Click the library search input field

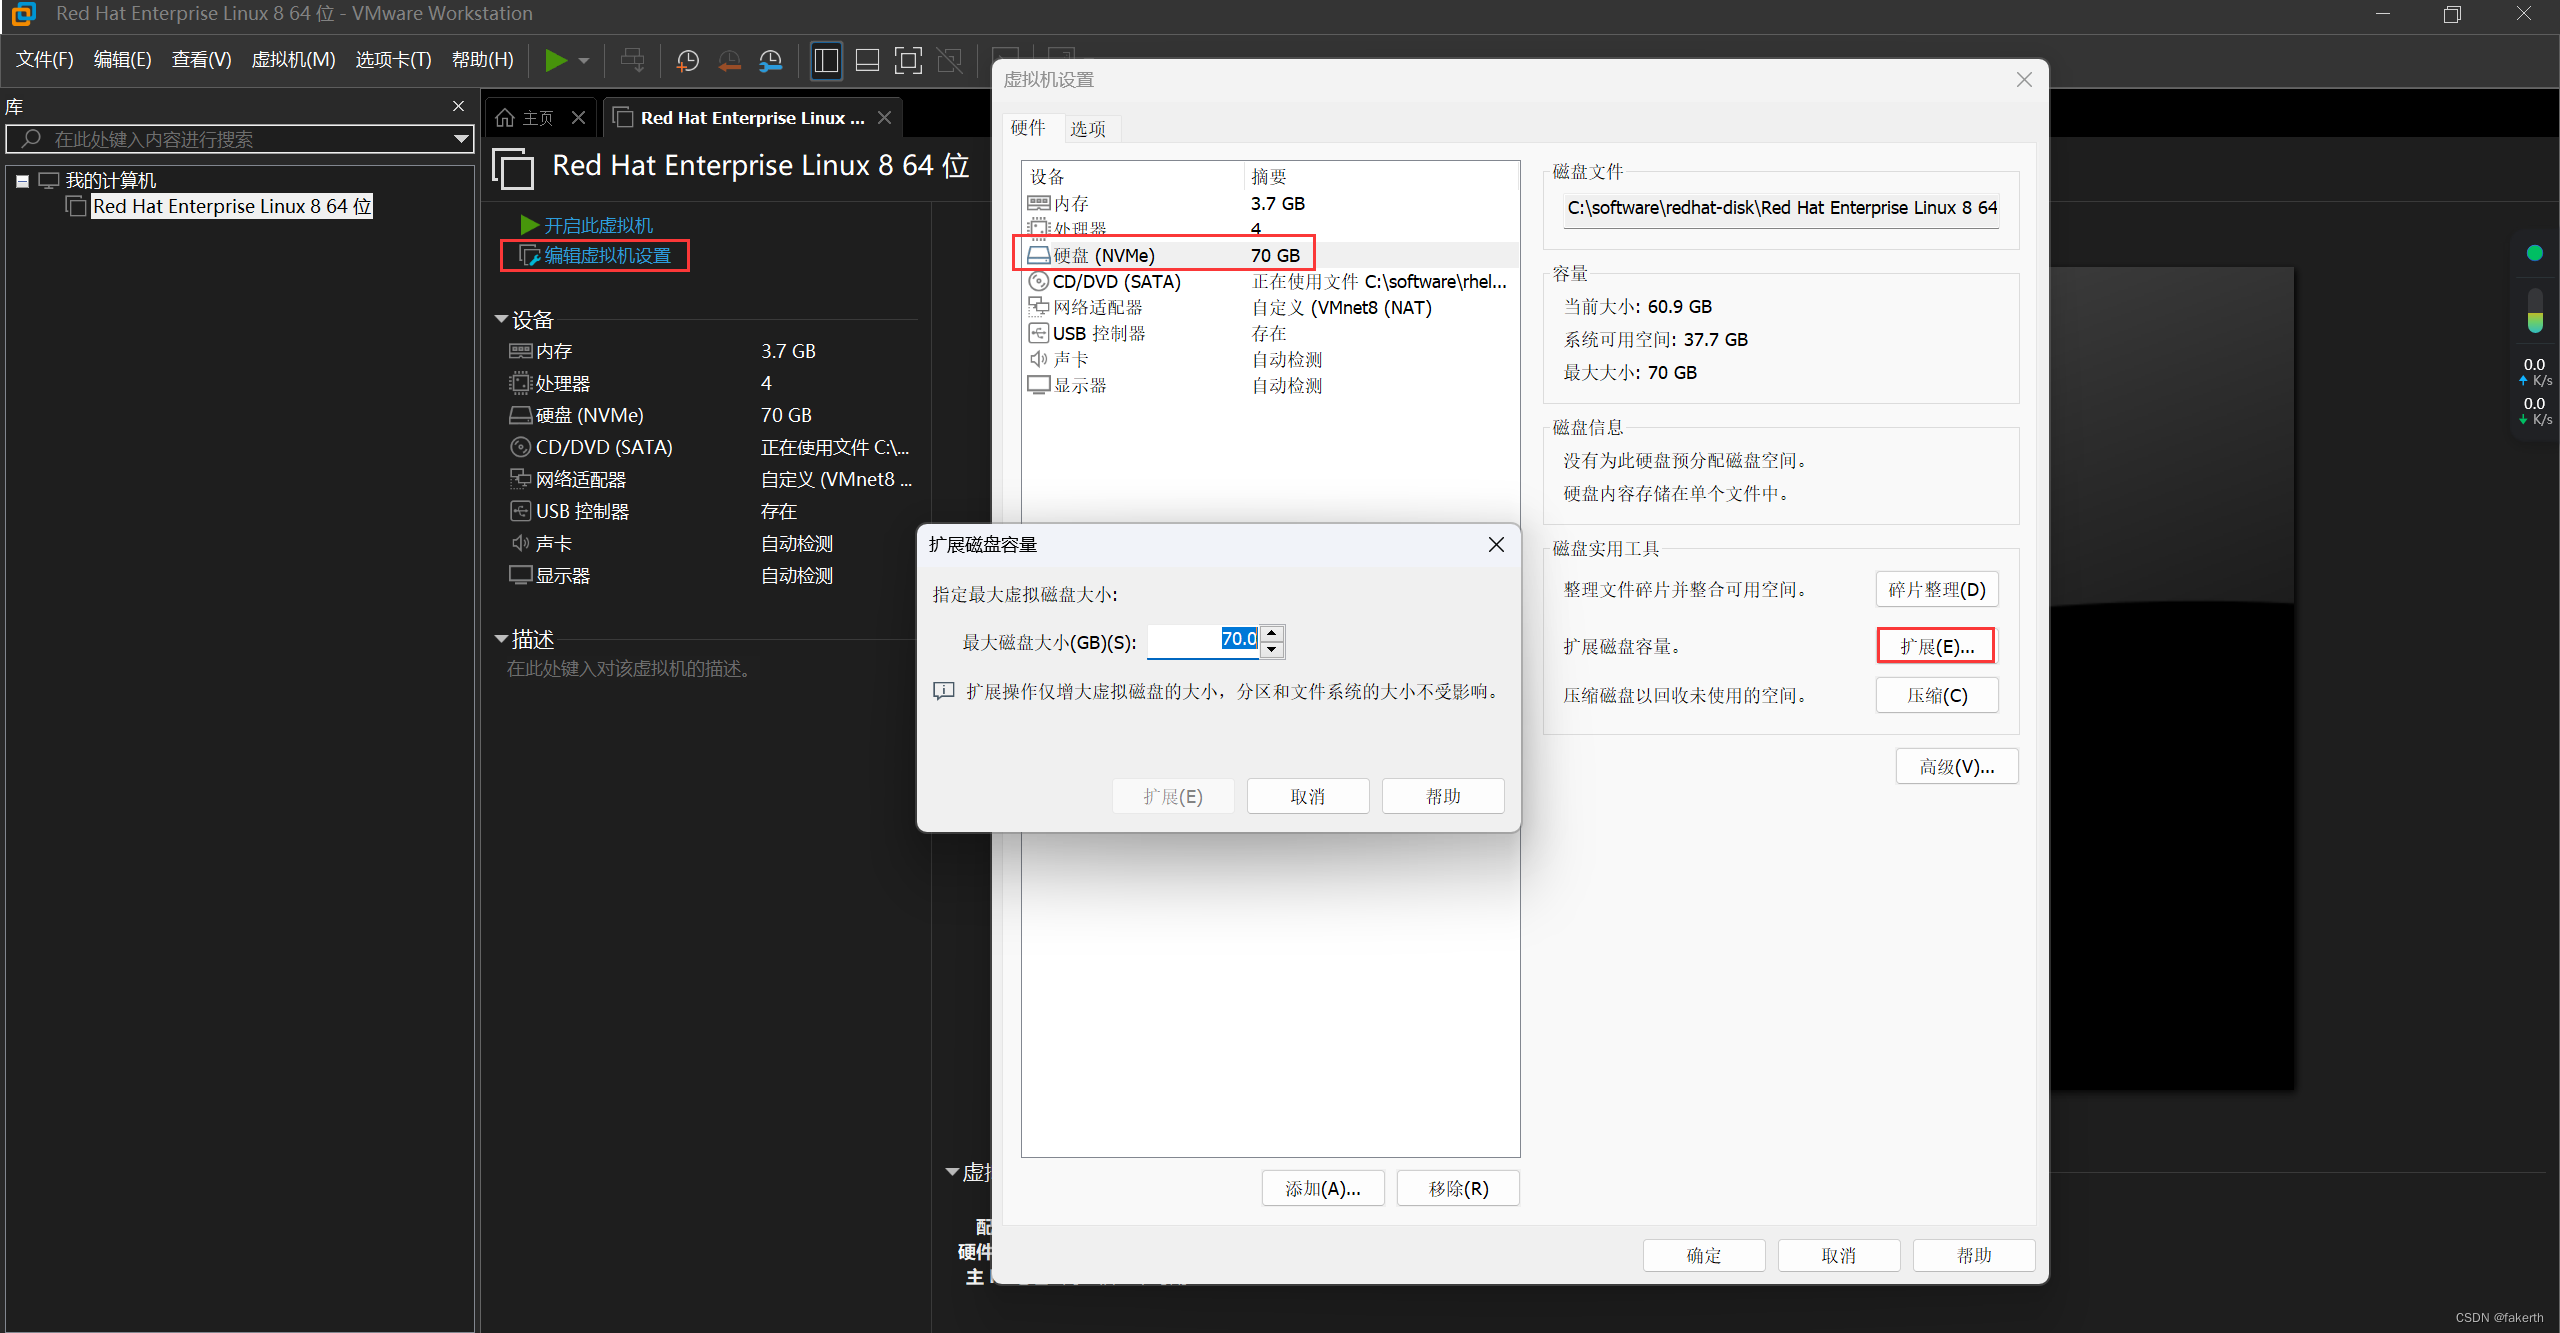coord(240,139)
